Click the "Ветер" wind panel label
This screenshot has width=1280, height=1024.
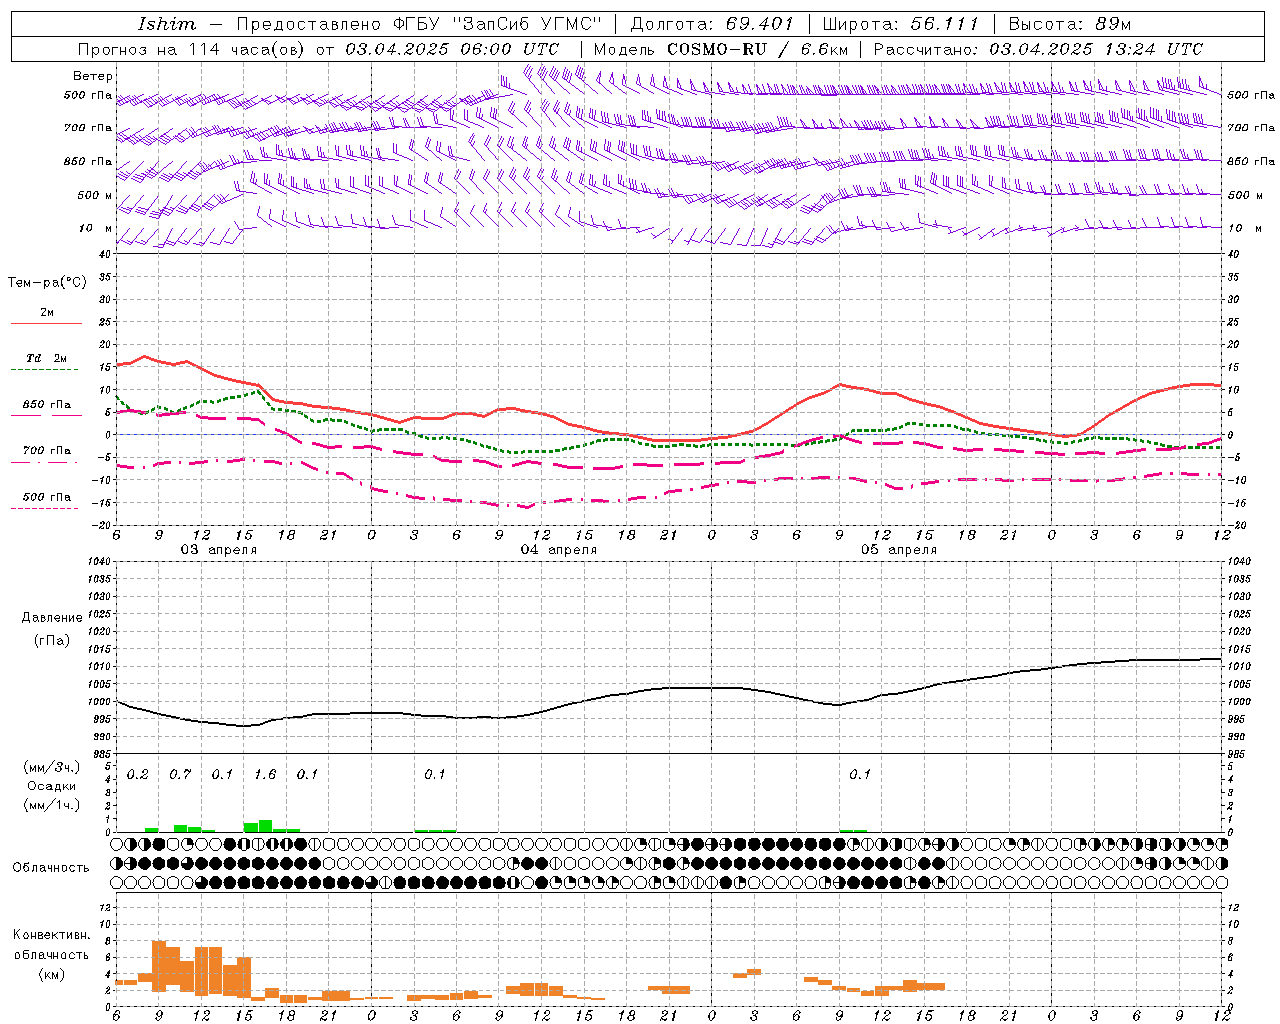pos(93,76)
